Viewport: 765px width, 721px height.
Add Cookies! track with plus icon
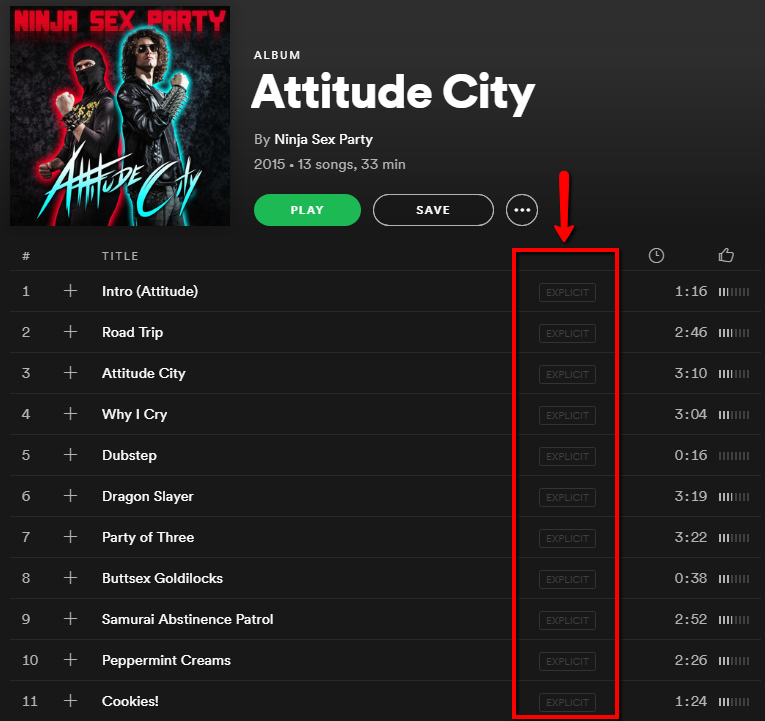tap(70, 701)
